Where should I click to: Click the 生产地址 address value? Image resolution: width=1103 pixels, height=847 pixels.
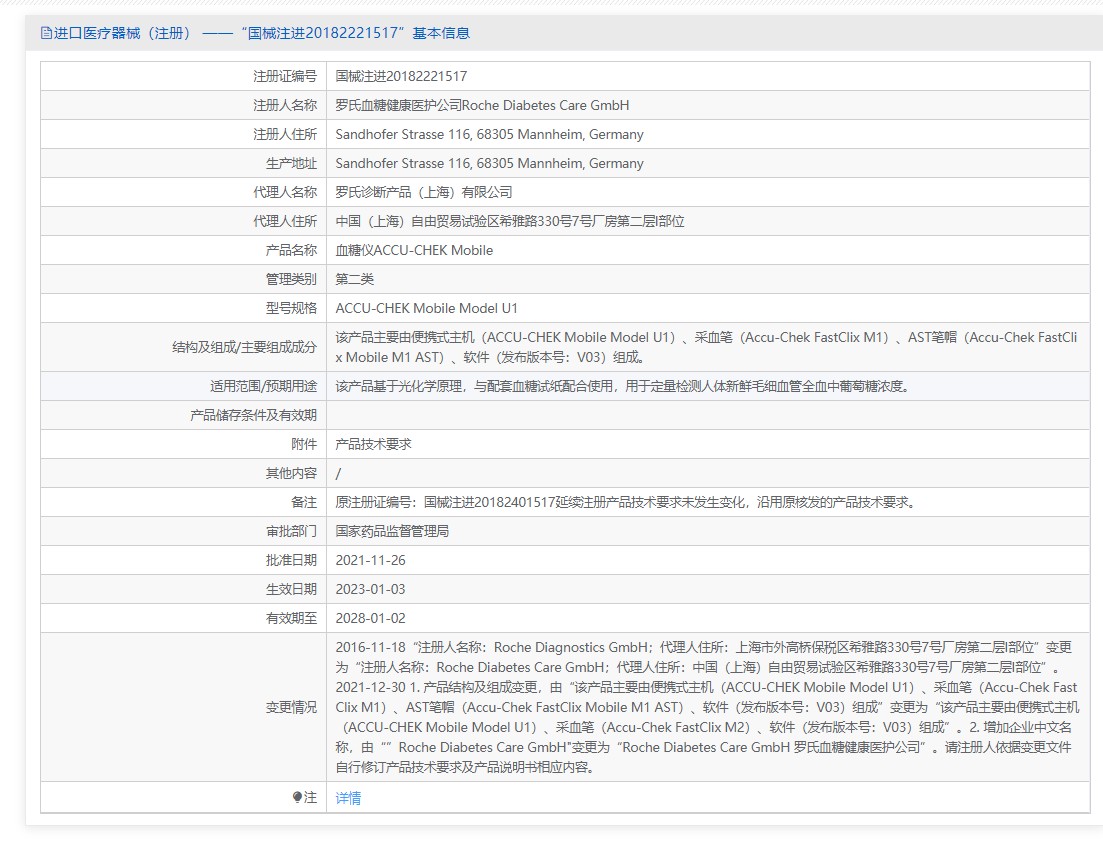(x=490, y=163)
